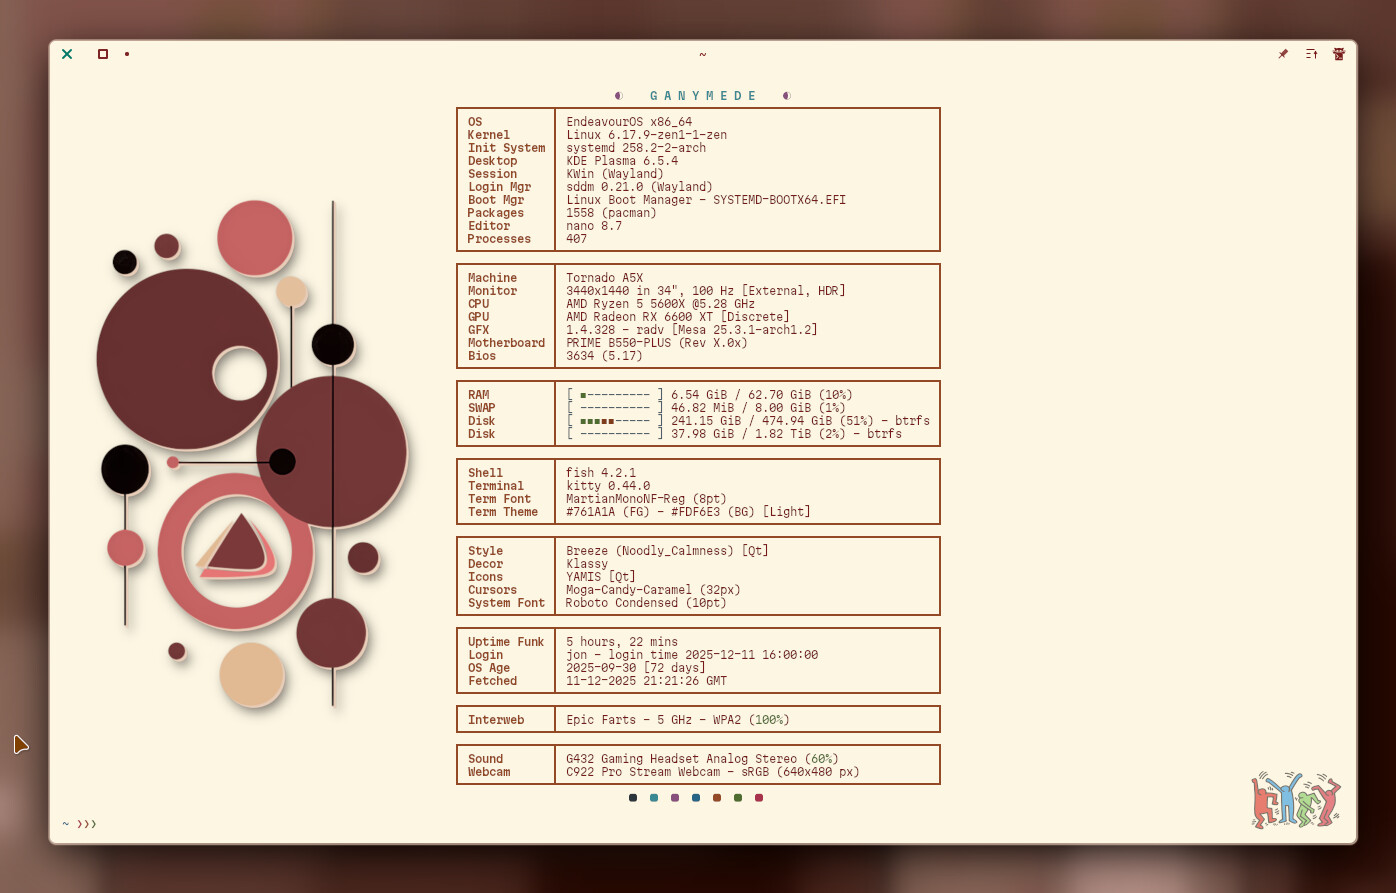This screenshot has width=1396, height=893.
Task: Click the triangle logo inside the pink ring
Action: coord(237,548)
